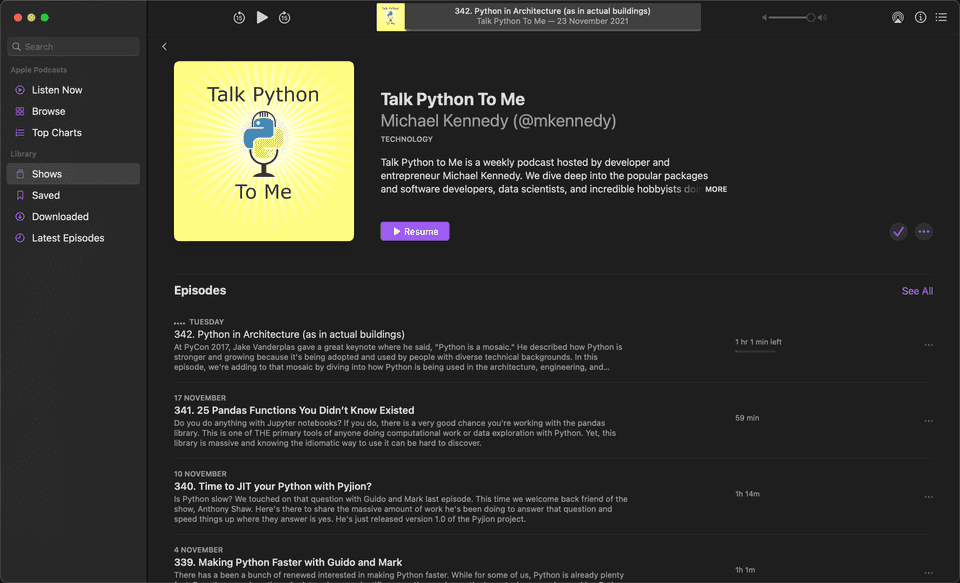Click the Resume button
The width and height of the screenshot is (960, 583).
coord(414,231)
